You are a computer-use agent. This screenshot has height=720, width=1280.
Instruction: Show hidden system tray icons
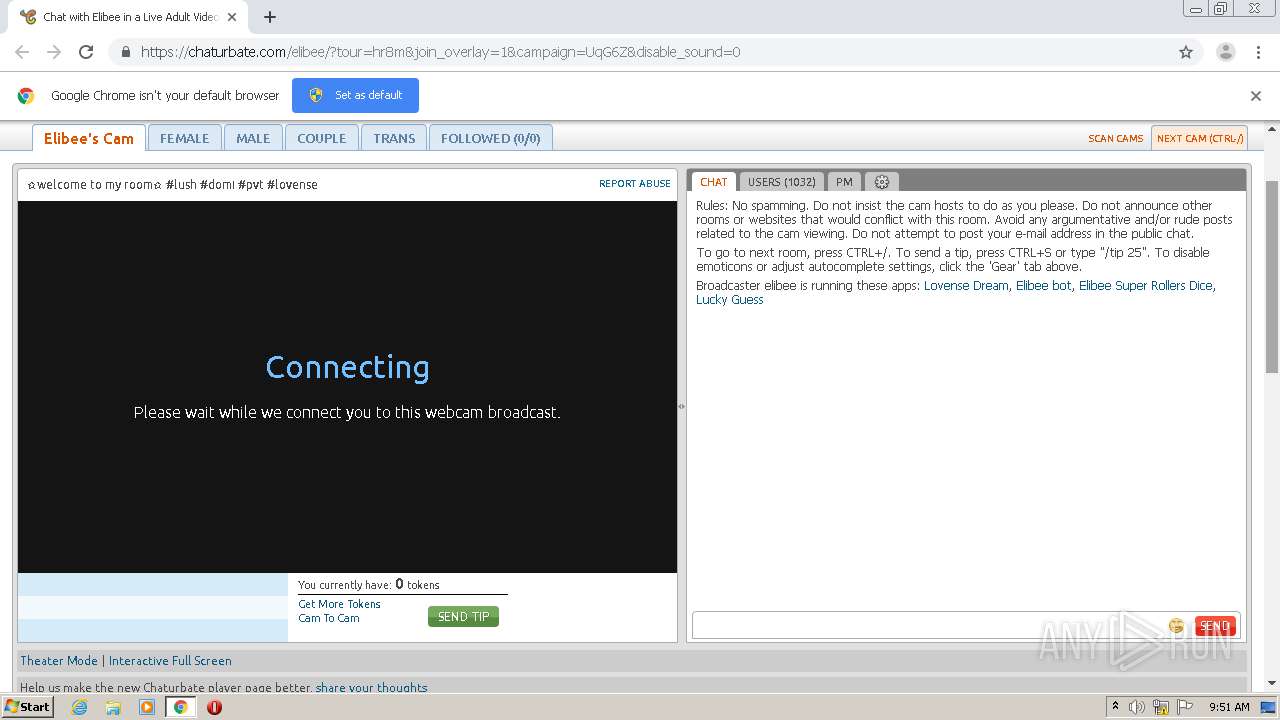click(1115, 707)
